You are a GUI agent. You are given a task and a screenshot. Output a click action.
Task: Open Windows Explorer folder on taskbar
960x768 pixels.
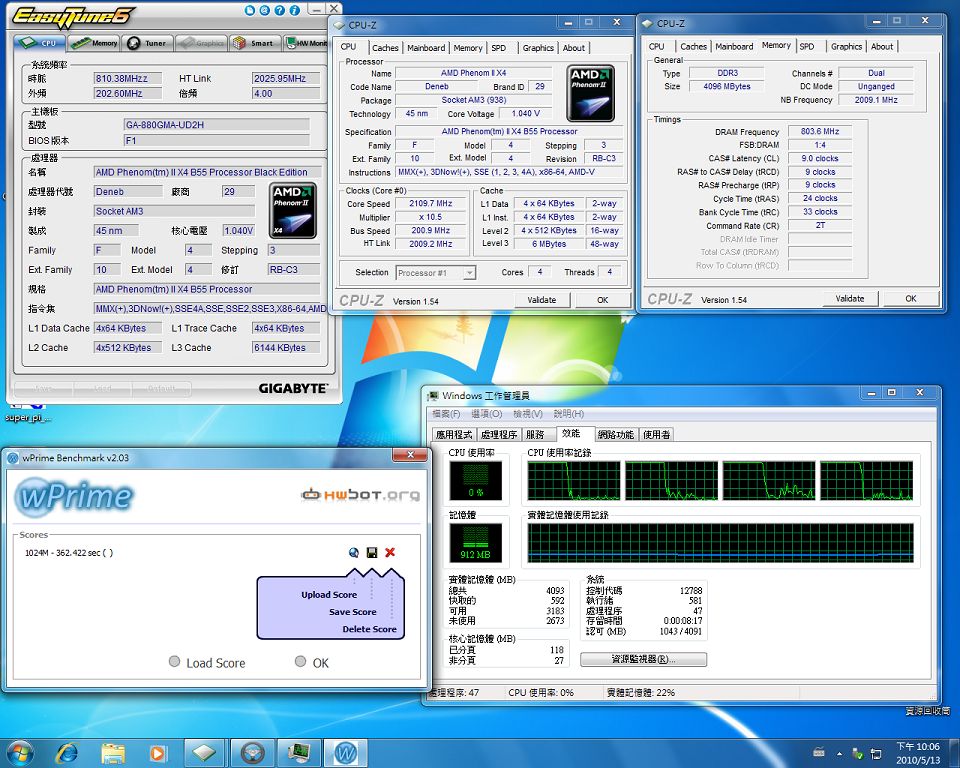point(113,753)
